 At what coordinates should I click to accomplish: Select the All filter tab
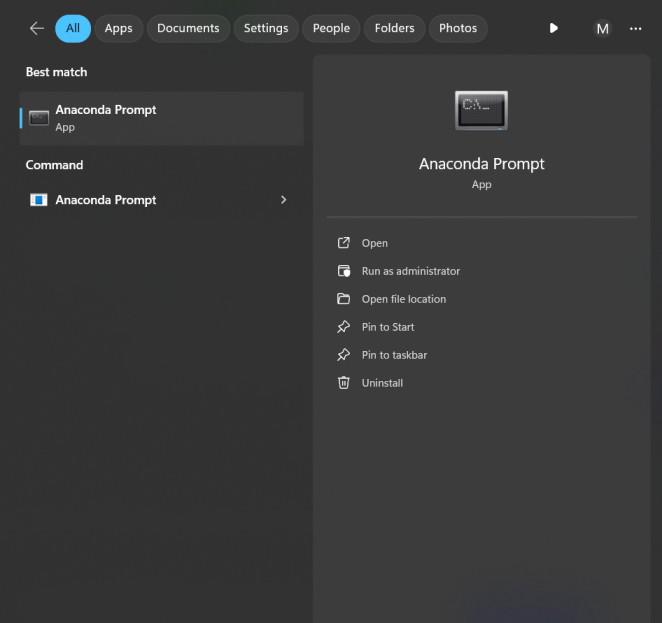73,28
